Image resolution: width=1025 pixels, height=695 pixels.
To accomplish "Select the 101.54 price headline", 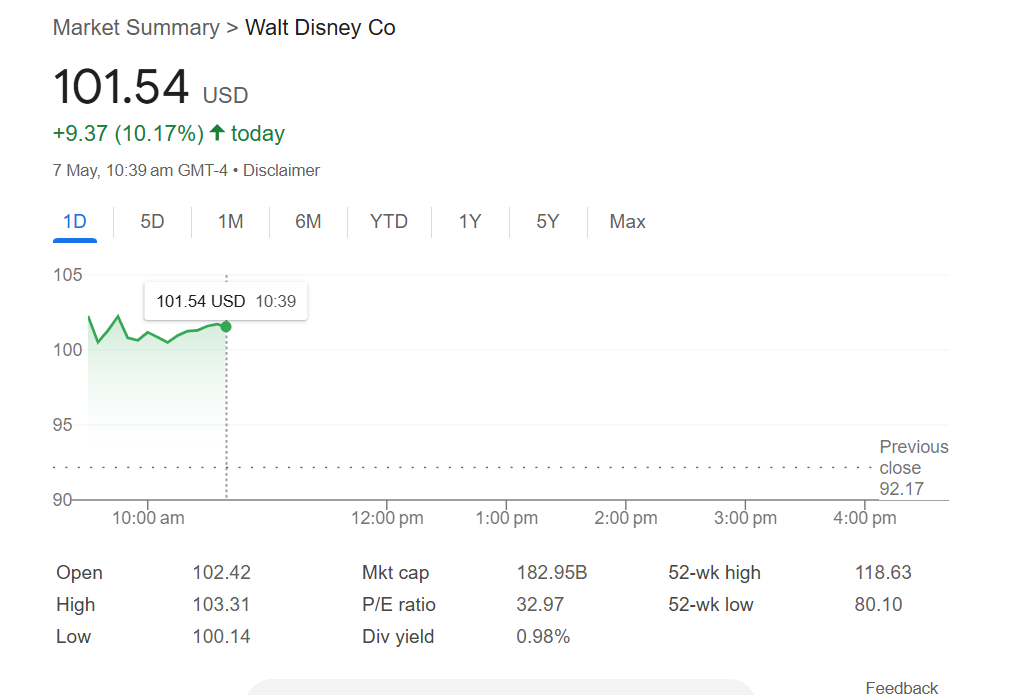I will 121,86.
